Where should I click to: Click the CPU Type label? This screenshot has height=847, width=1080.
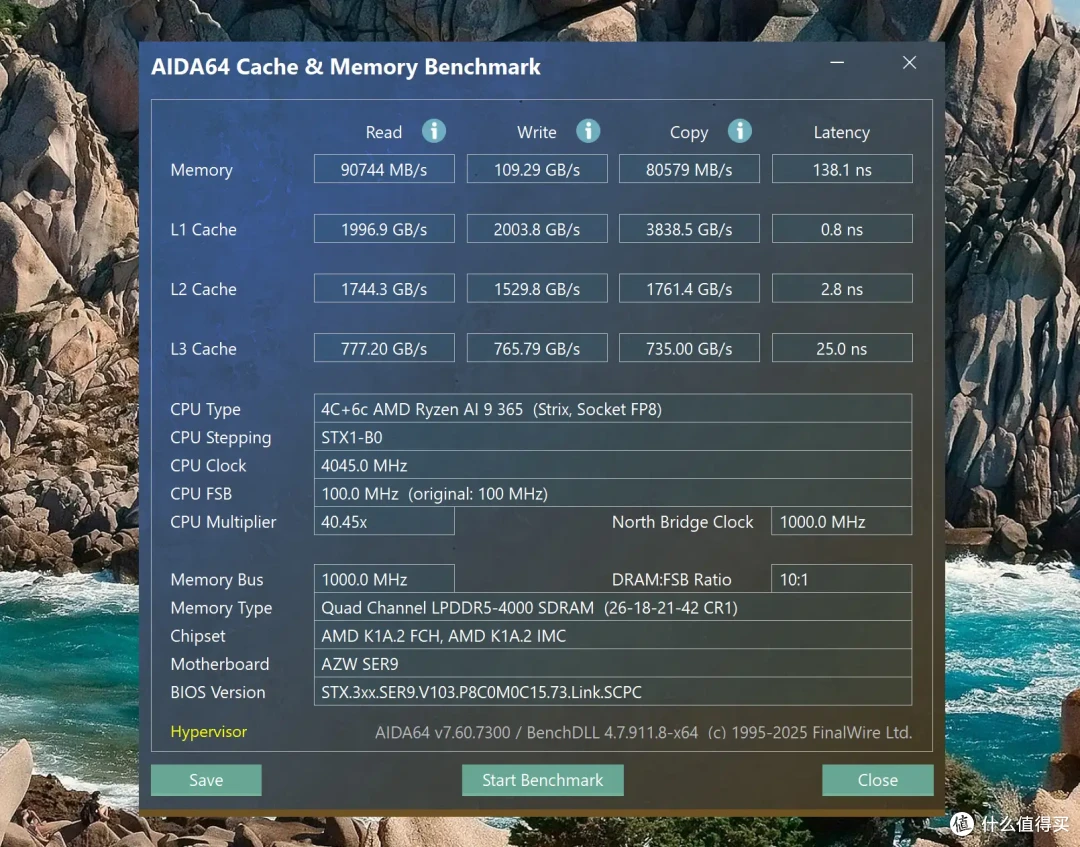click(x=205, y=410)
